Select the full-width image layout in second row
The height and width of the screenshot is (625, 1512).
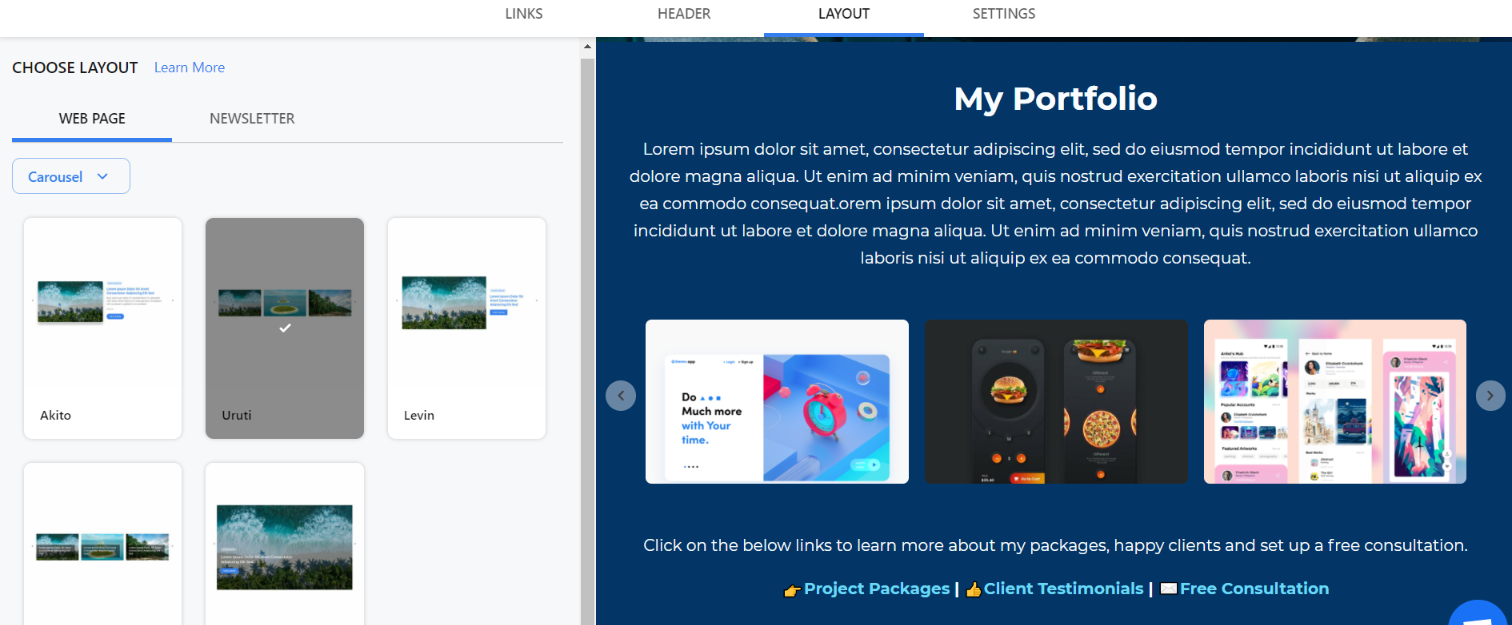pyautogui.click(x=285, y=544)
